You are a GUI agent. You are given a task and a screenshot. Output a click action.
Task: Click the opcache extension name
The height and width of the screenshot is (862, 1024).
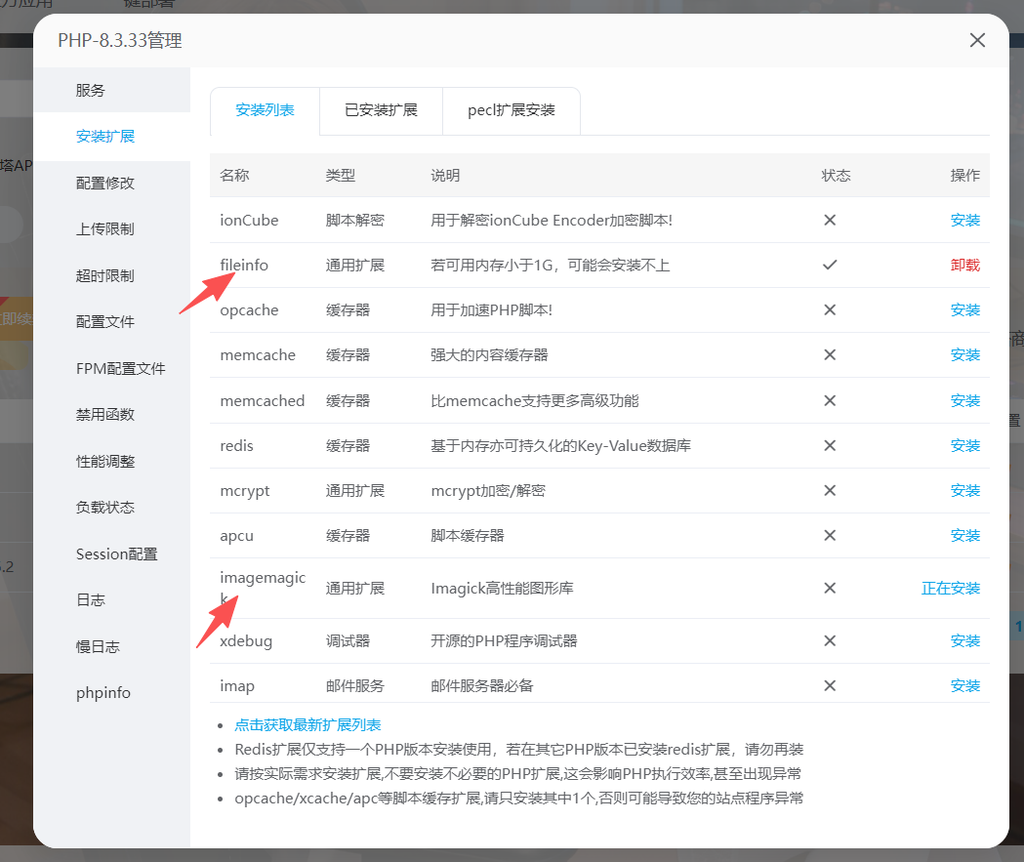point(249,311)
